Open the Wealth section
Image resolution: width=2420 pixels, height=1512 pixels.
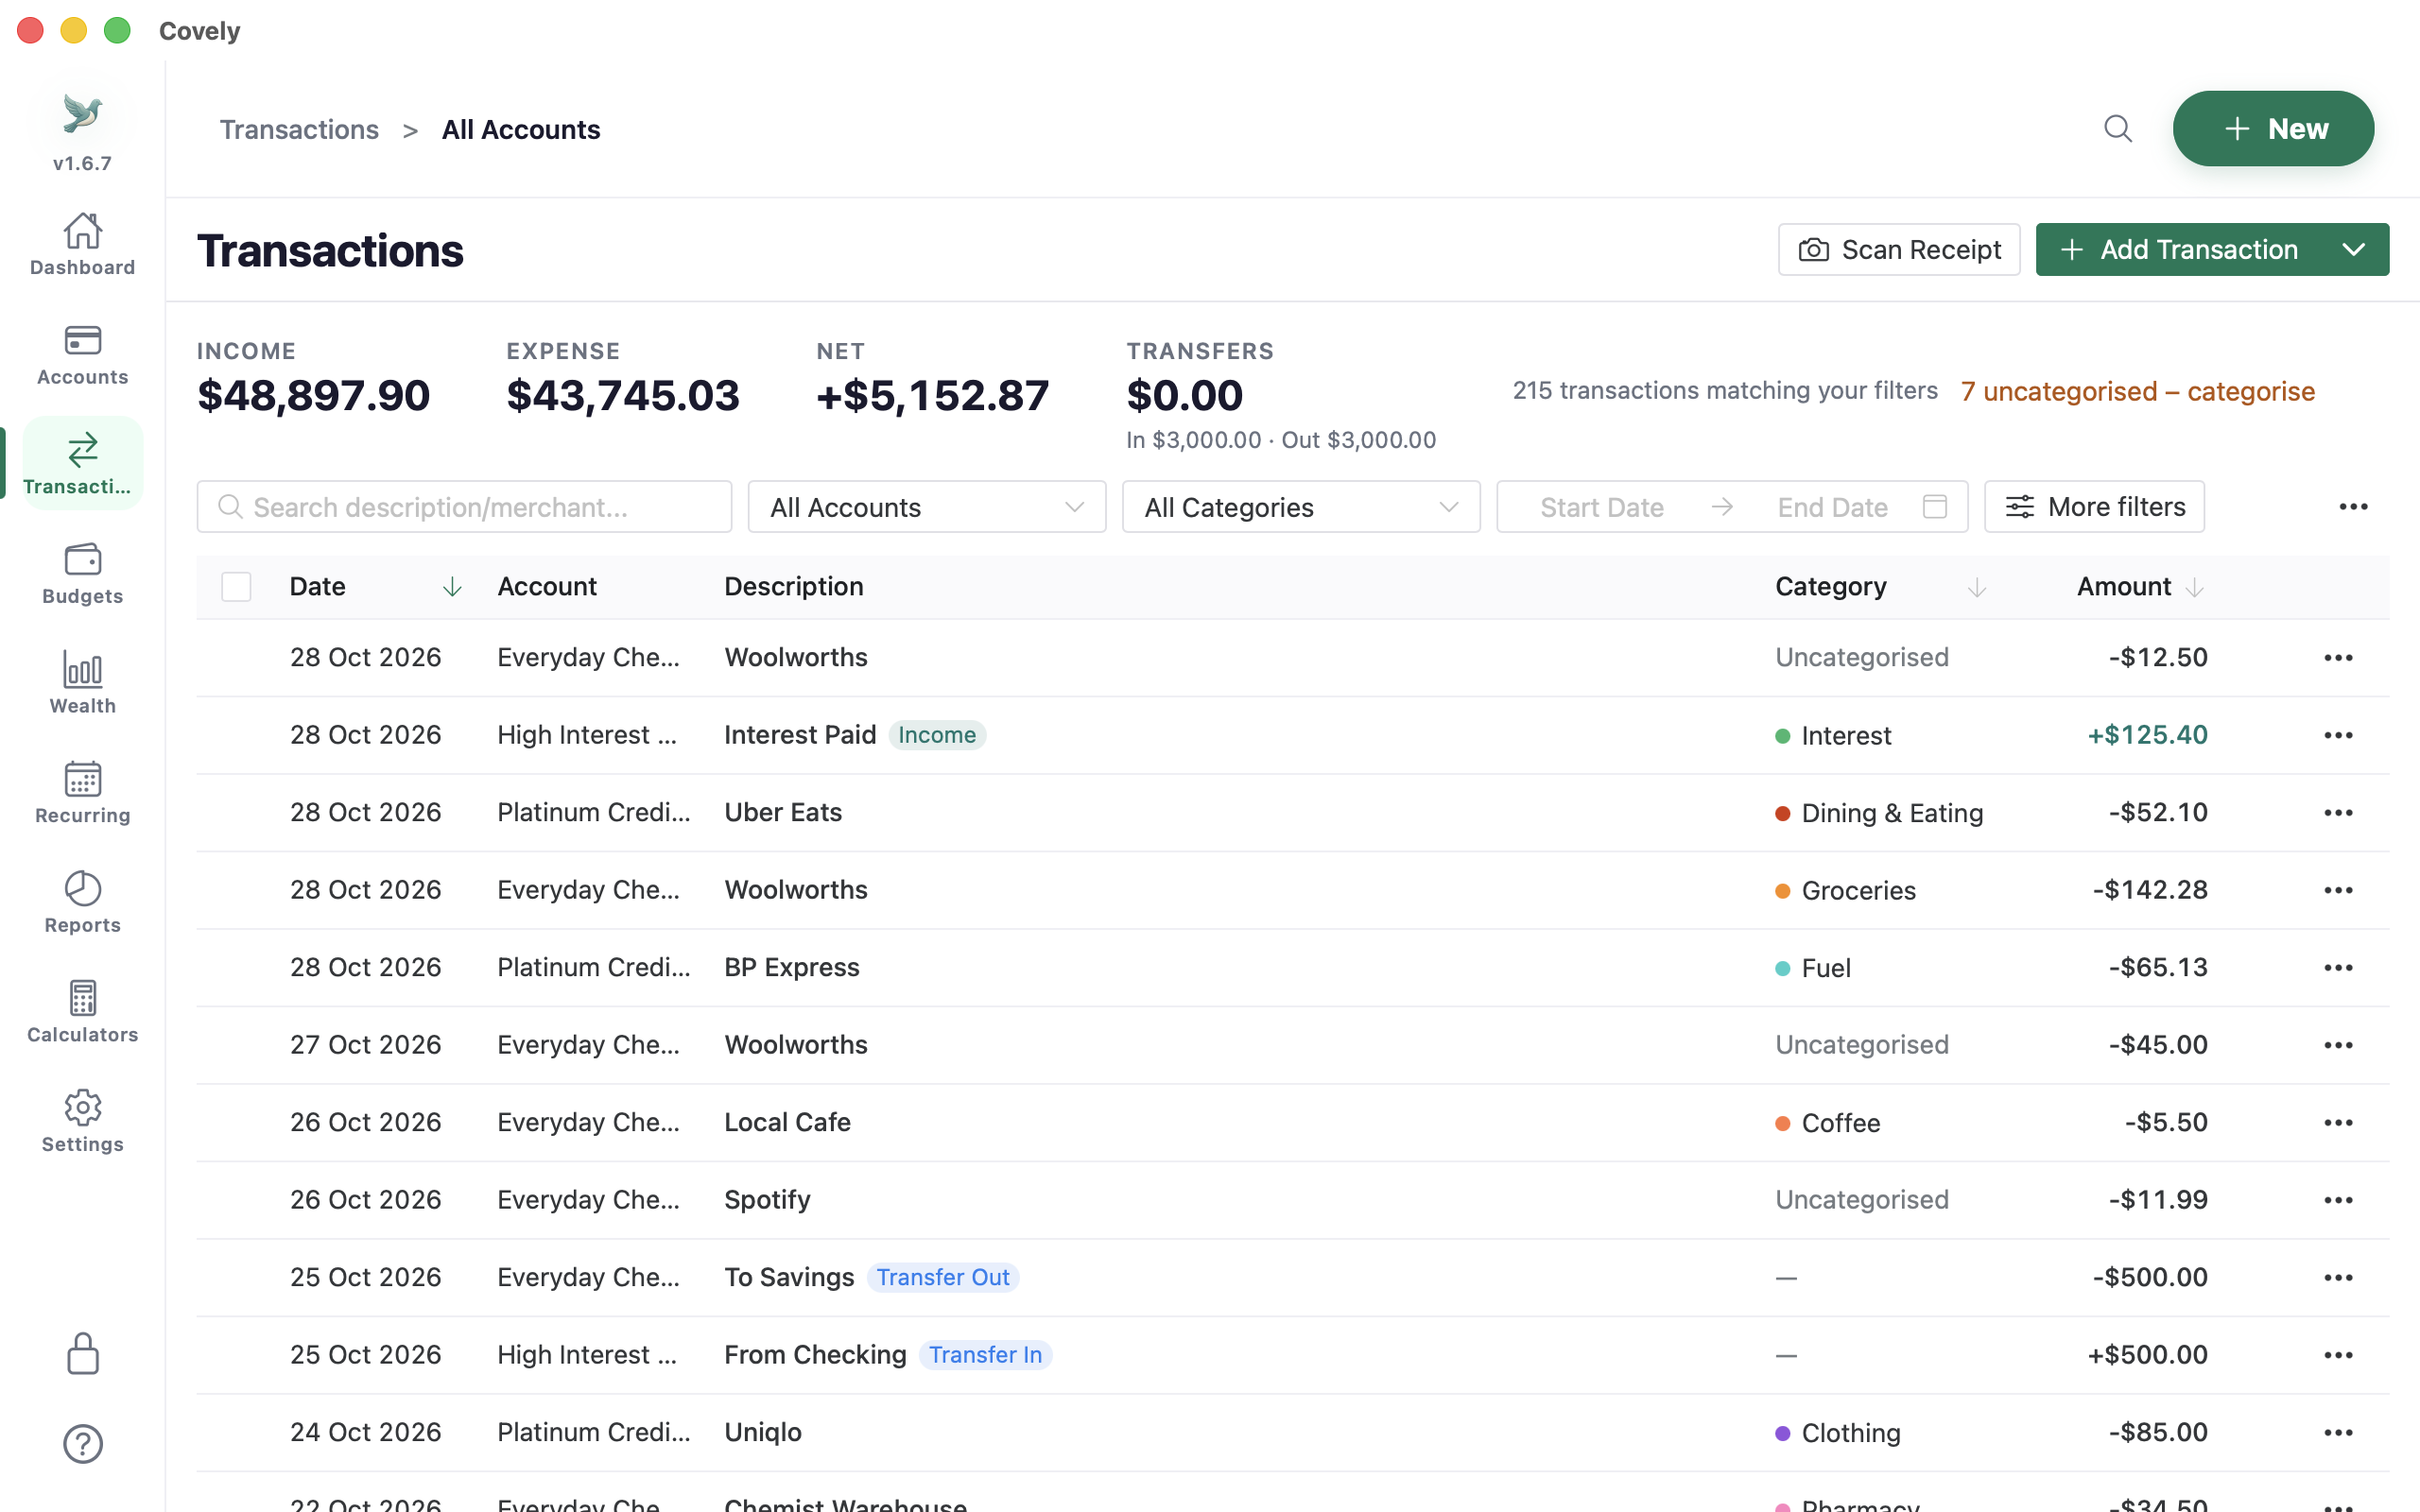coord(82,683)
